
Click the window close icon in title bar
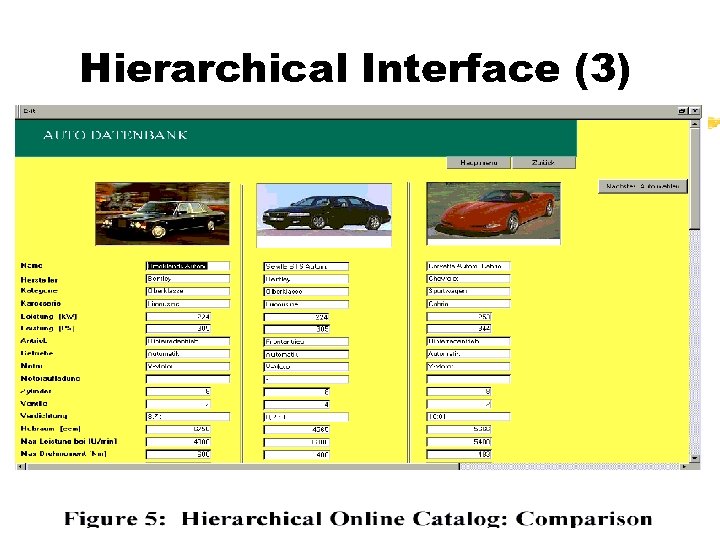tap(695, 111)
